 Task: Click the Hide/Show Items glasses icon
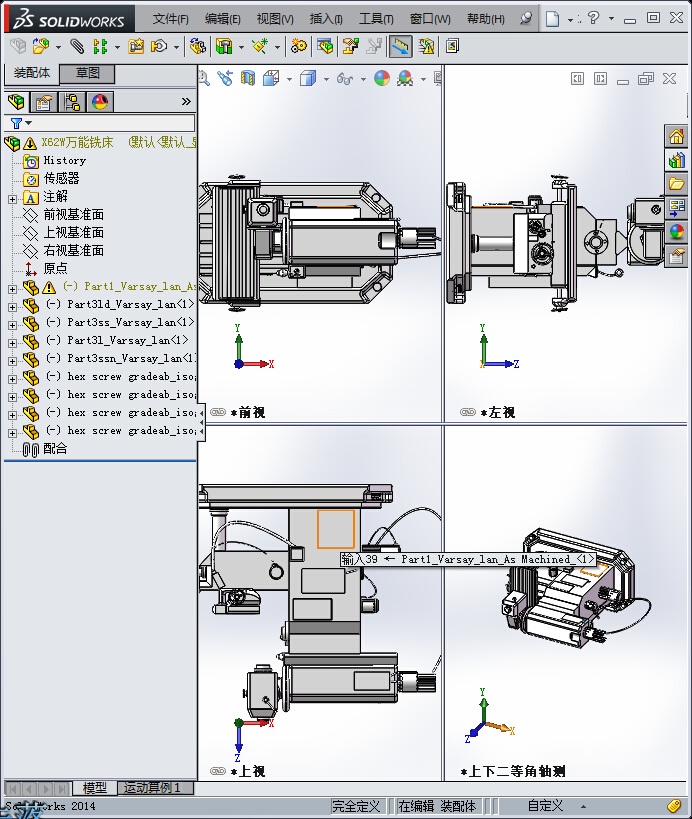[345, 78]
